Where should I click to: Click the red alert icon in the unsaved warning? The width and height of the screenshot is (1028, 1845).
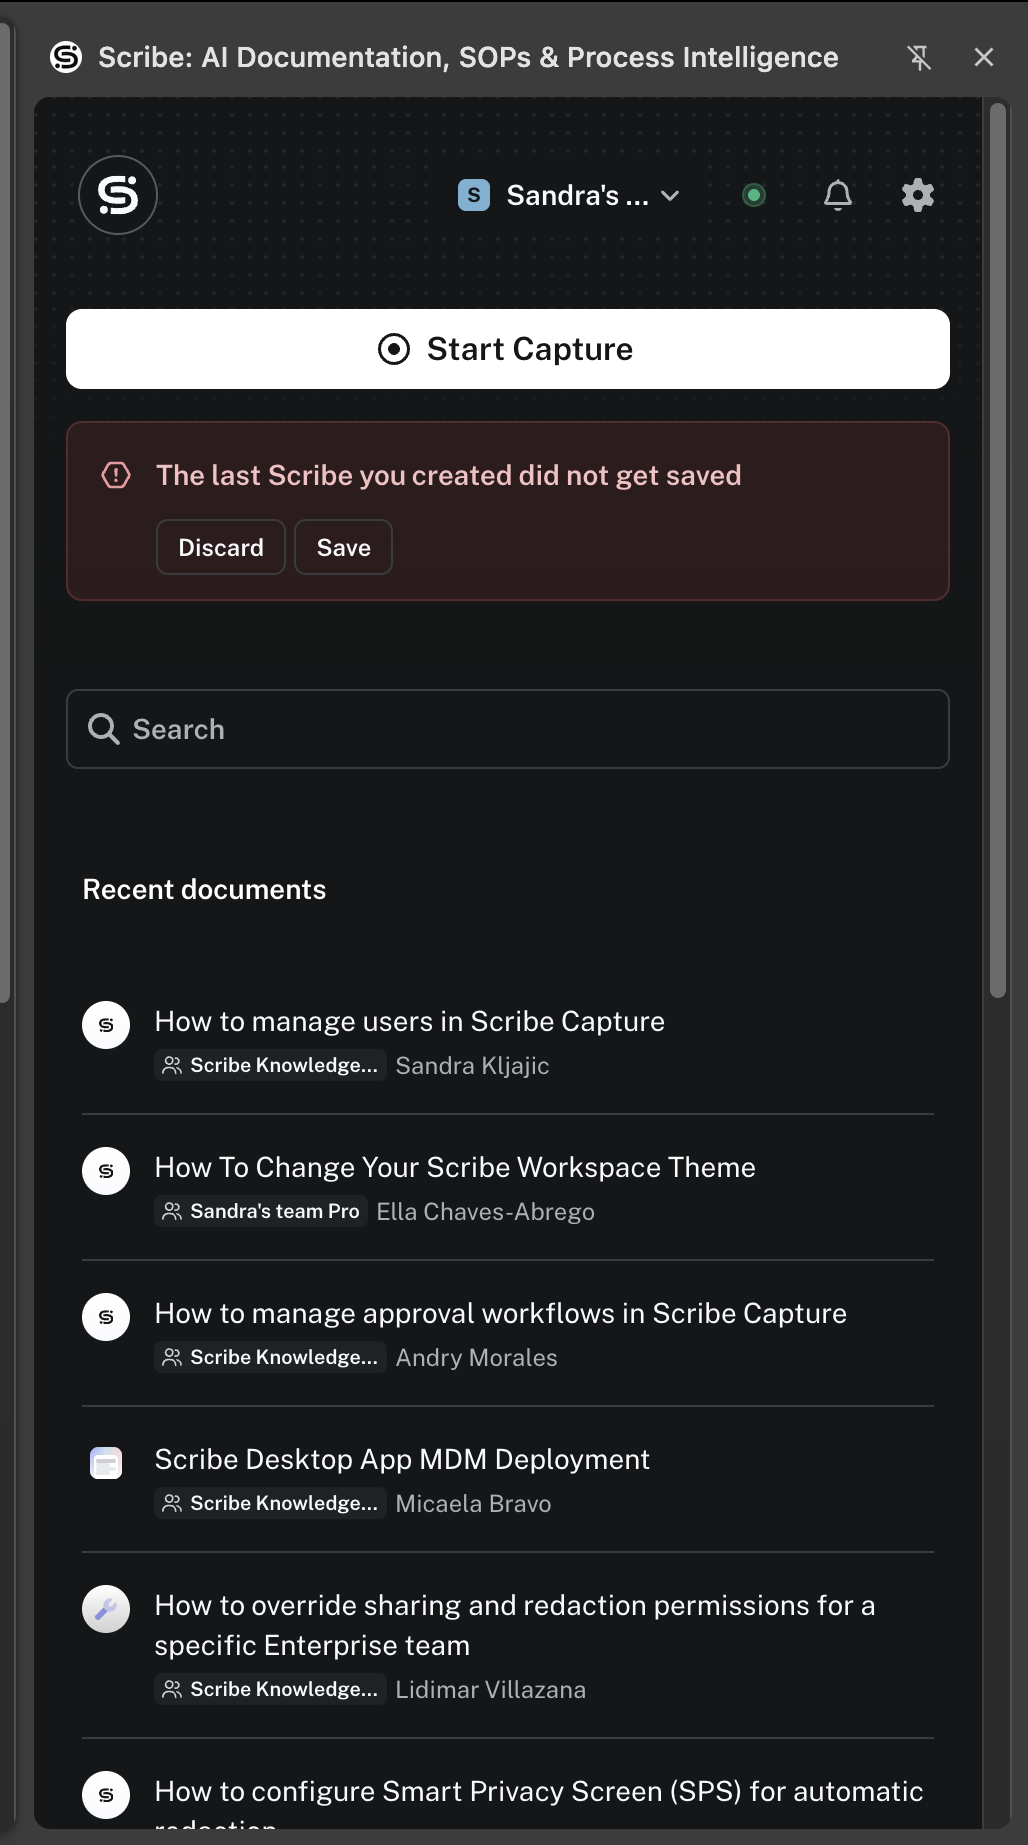click(116, 475)
